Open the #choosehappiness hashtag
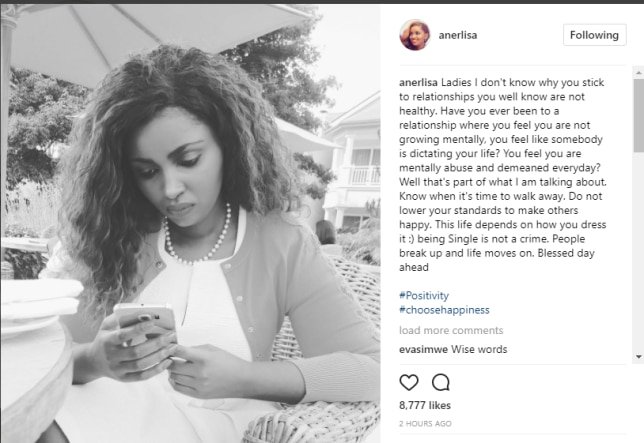 point(444,310)
